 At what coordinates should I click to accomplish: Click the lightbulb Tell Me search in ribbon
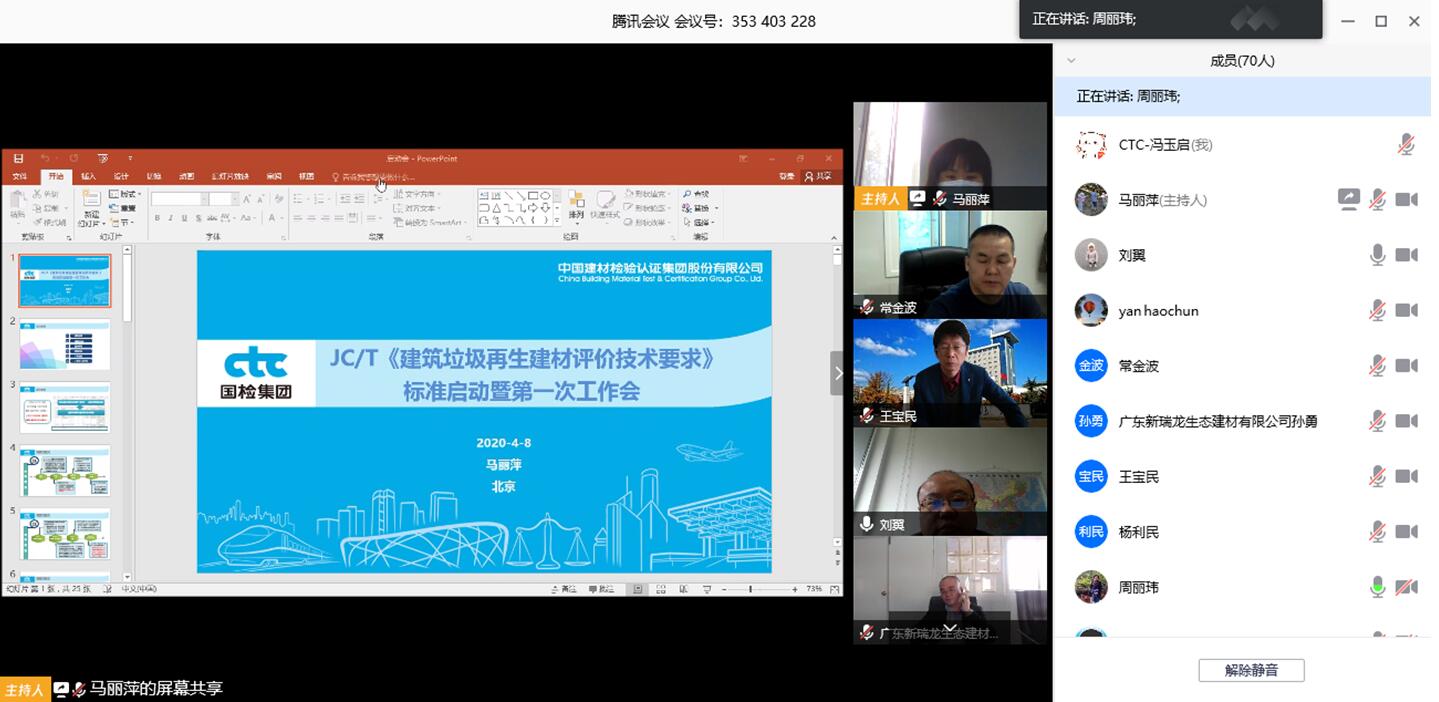pos(336,177)
